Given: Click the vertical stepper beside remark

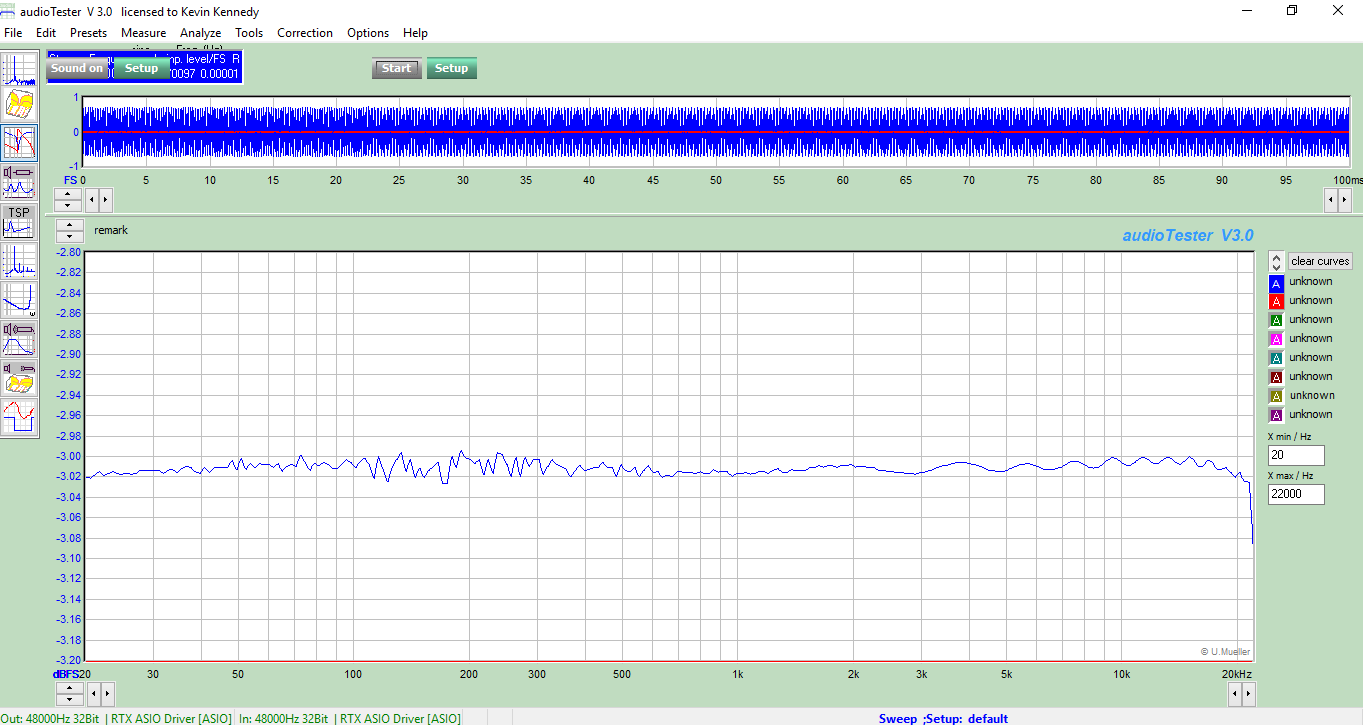Looking at the screenshot, I should [69, 230].
